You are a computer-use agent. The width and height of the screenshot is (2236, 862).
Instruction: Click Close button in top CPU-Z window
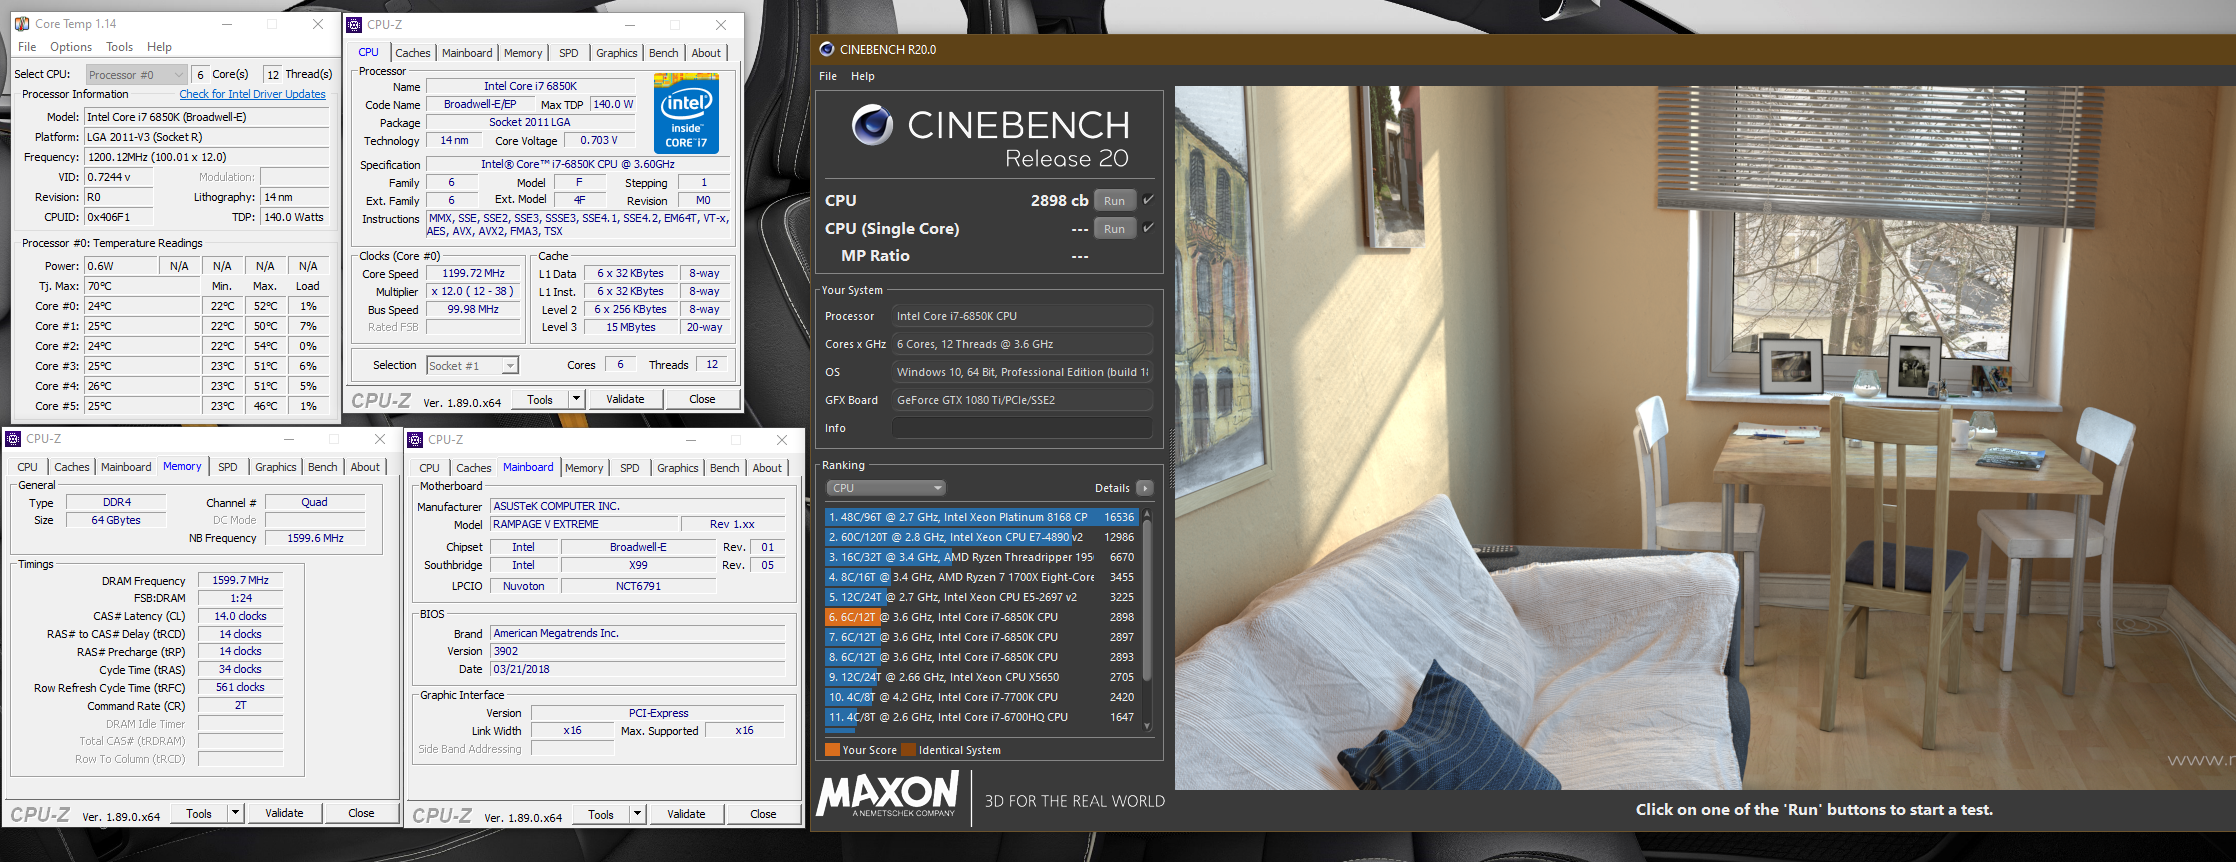click(702, 399)
